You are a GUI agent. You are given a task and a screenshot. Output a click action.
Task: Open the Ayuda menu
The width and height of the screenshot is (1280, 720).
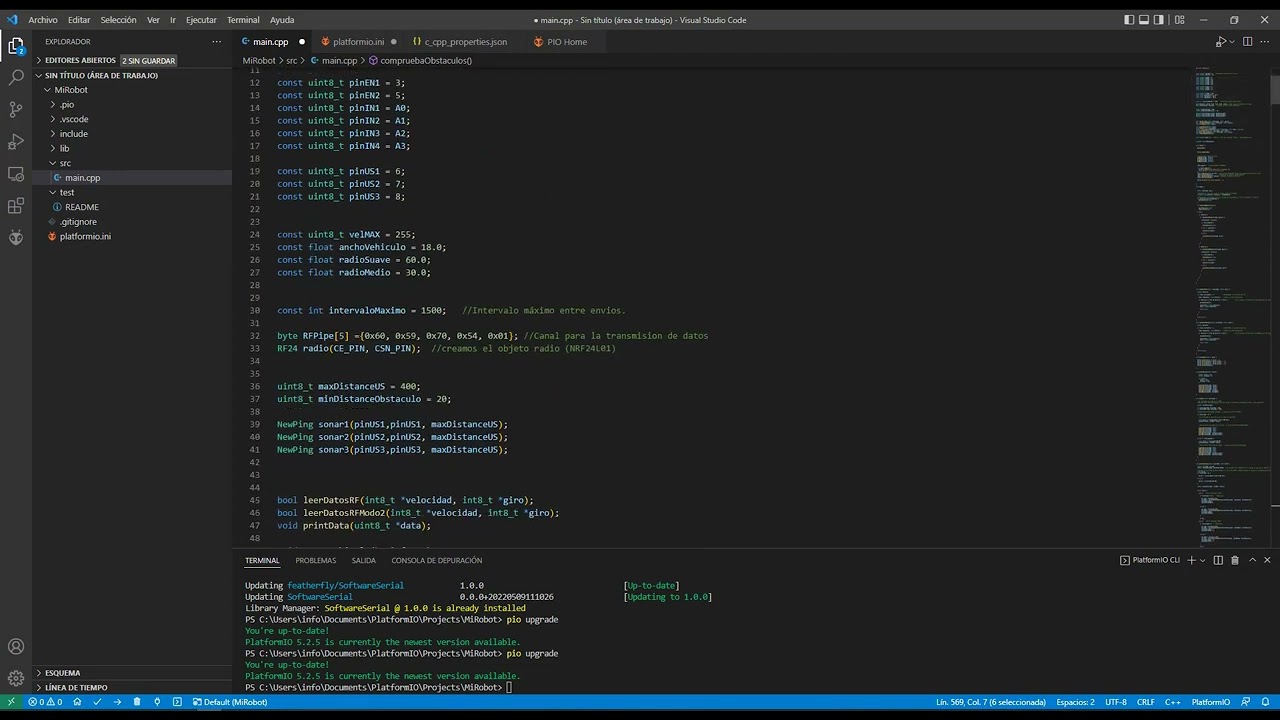tap(282, 20)
